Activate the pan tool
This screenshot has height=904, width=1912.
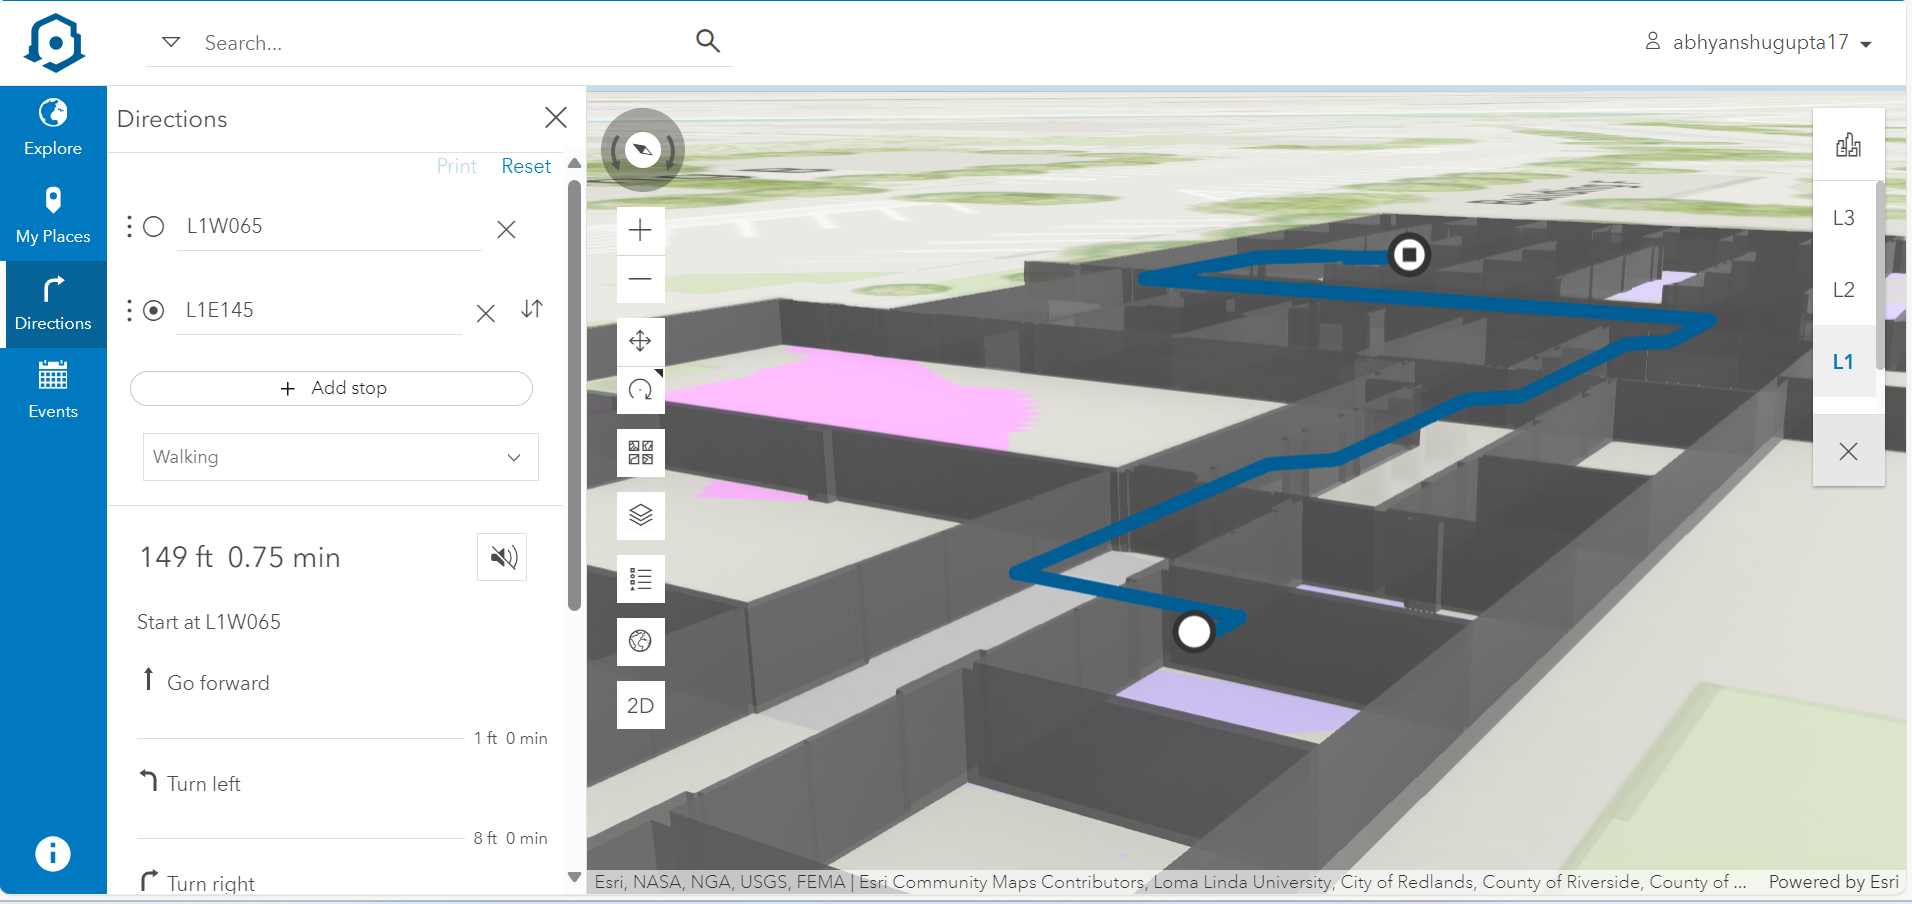(640, 341)
